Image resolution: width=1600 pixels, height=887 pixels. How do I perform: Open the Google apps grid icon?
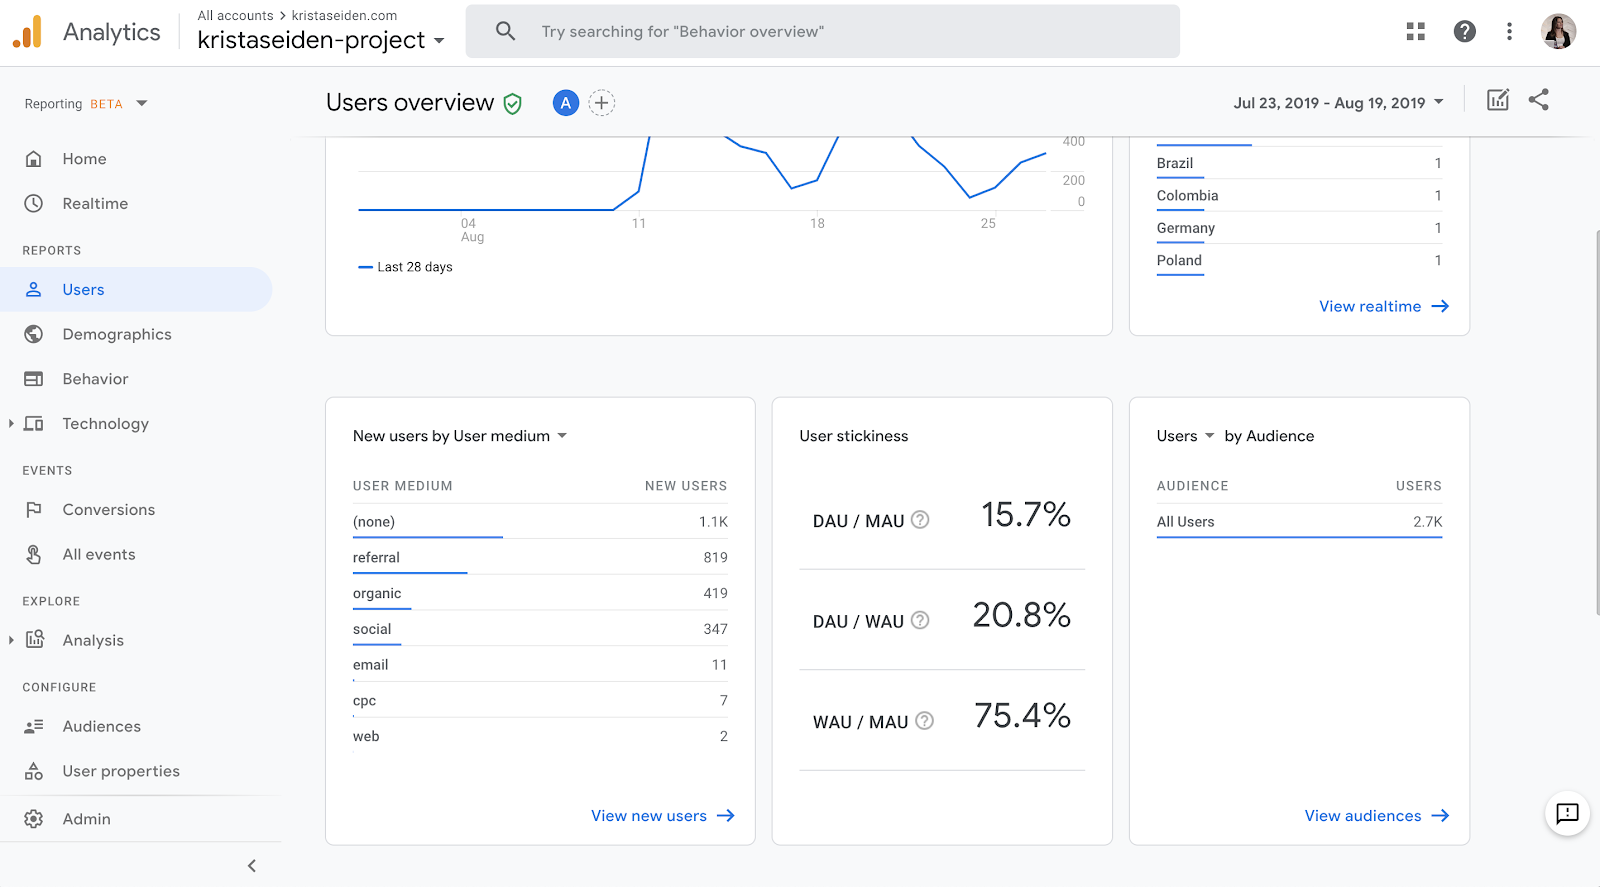point(1415,32)
